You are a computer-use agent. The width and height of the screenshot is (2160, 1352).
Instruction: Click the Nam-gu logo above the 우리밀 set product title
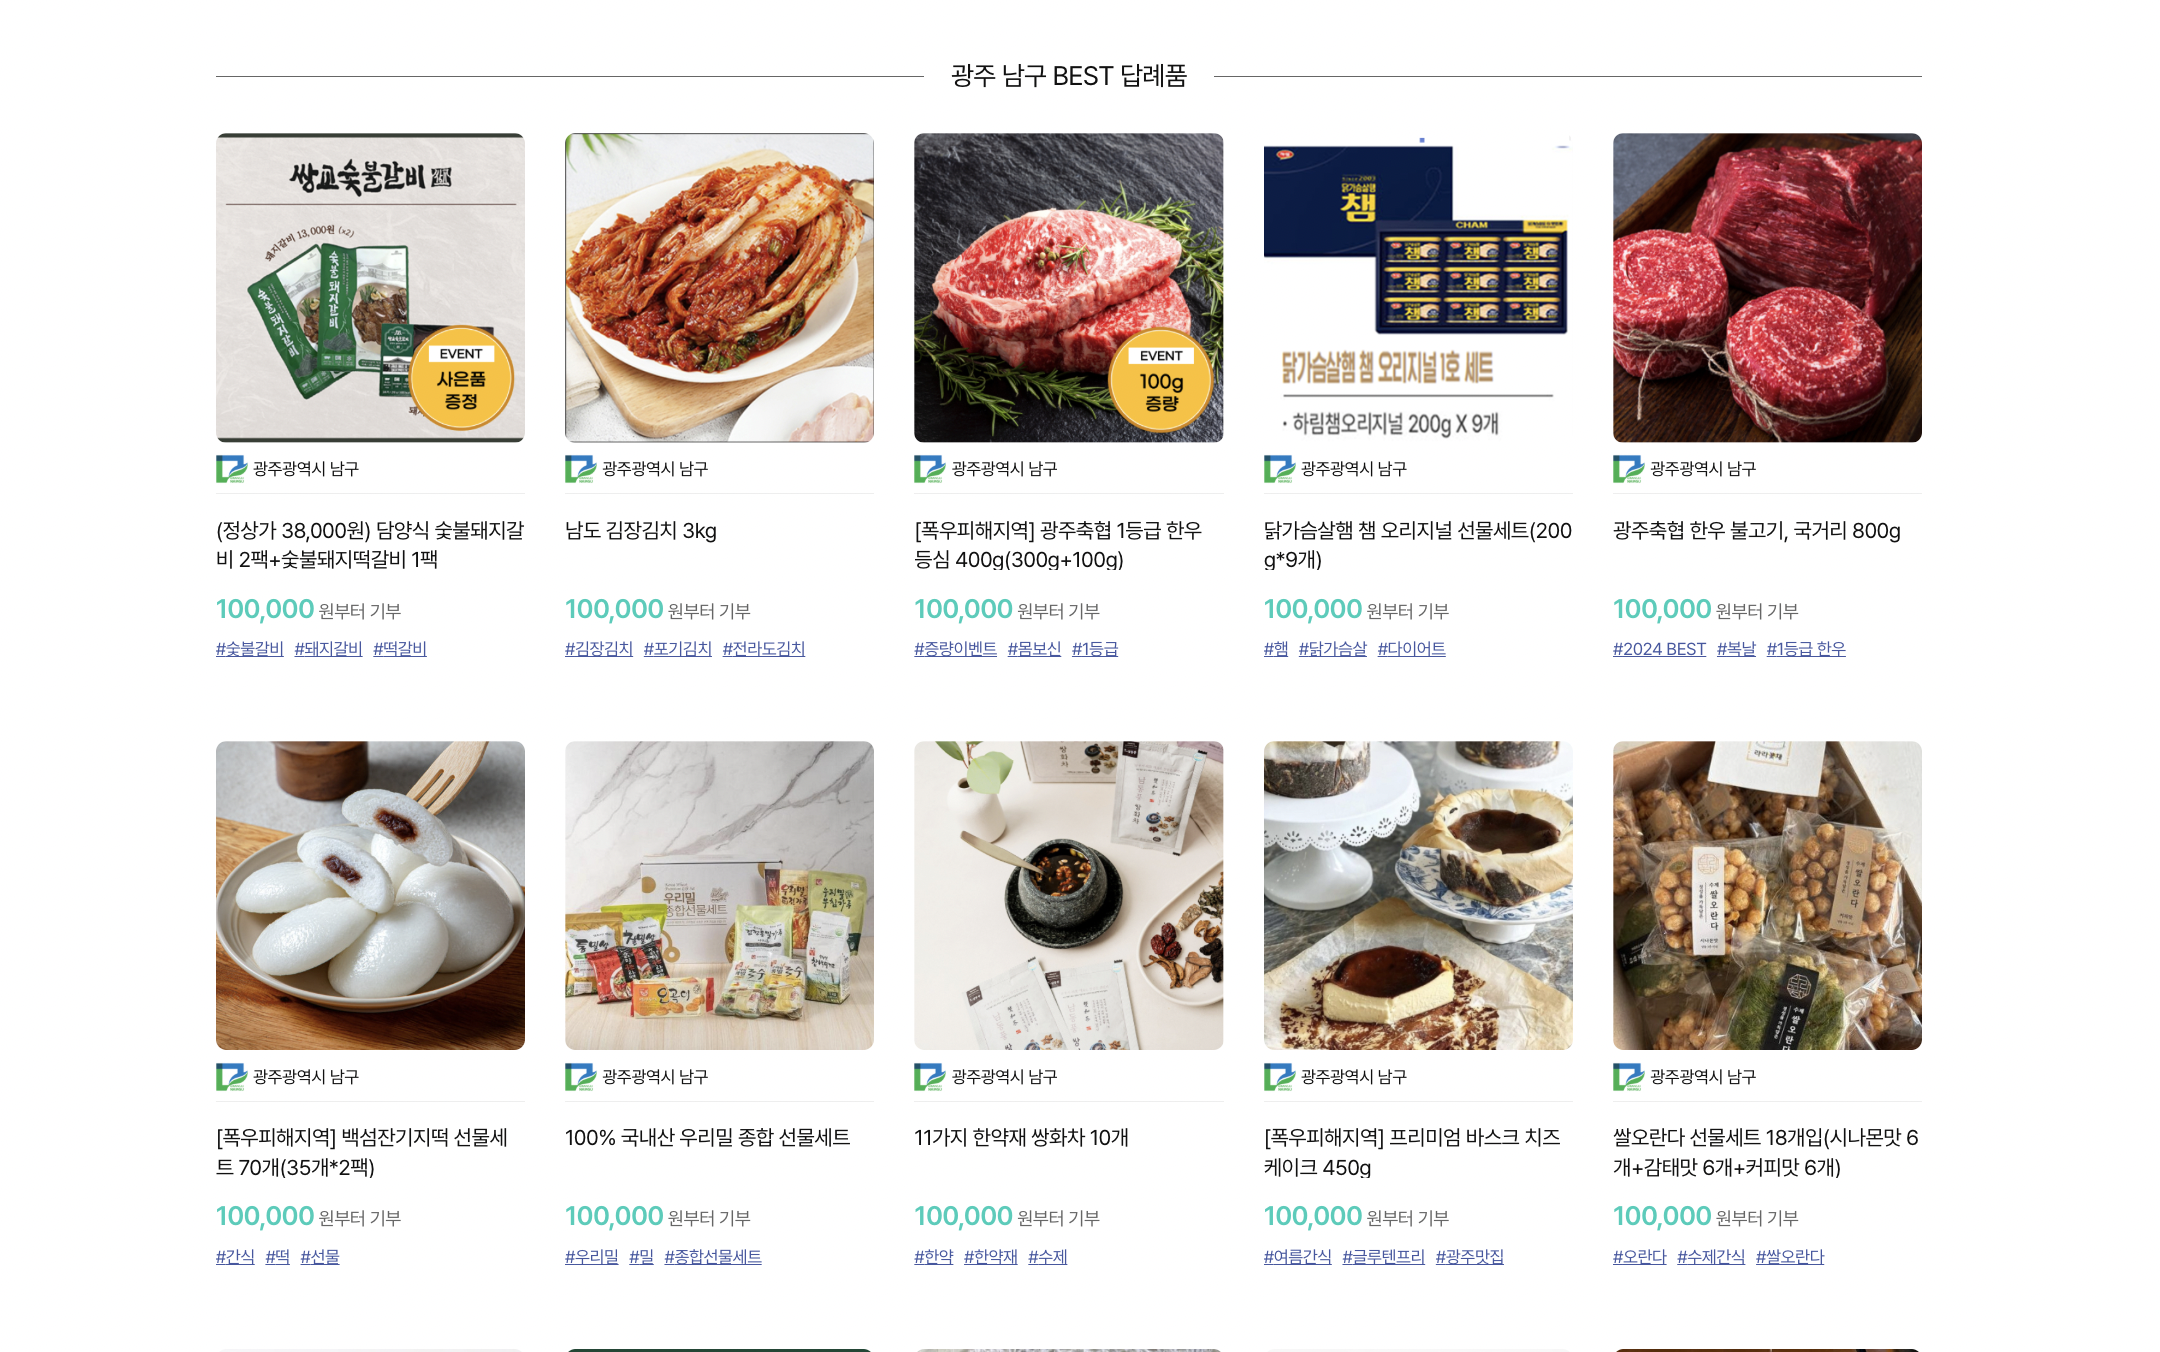[x=580, y=1077]
